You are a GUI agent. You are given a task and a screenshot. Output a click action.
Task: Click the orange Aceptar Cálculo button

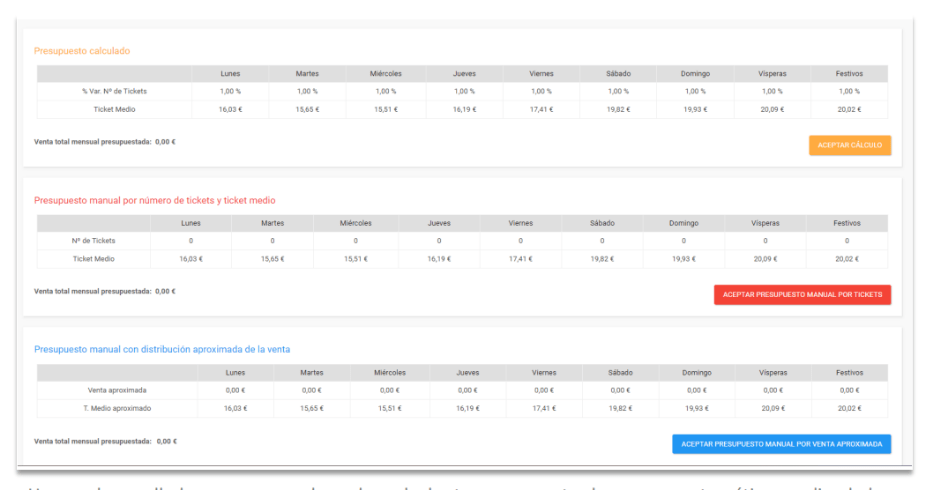849,145
